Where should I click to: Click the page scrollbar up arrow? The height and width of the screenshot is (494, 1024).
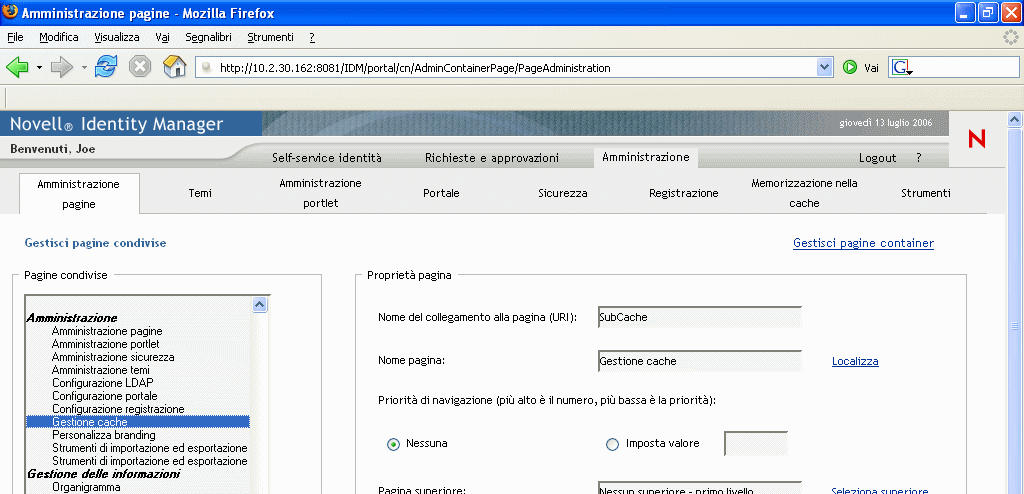(x=1015, y=119)
